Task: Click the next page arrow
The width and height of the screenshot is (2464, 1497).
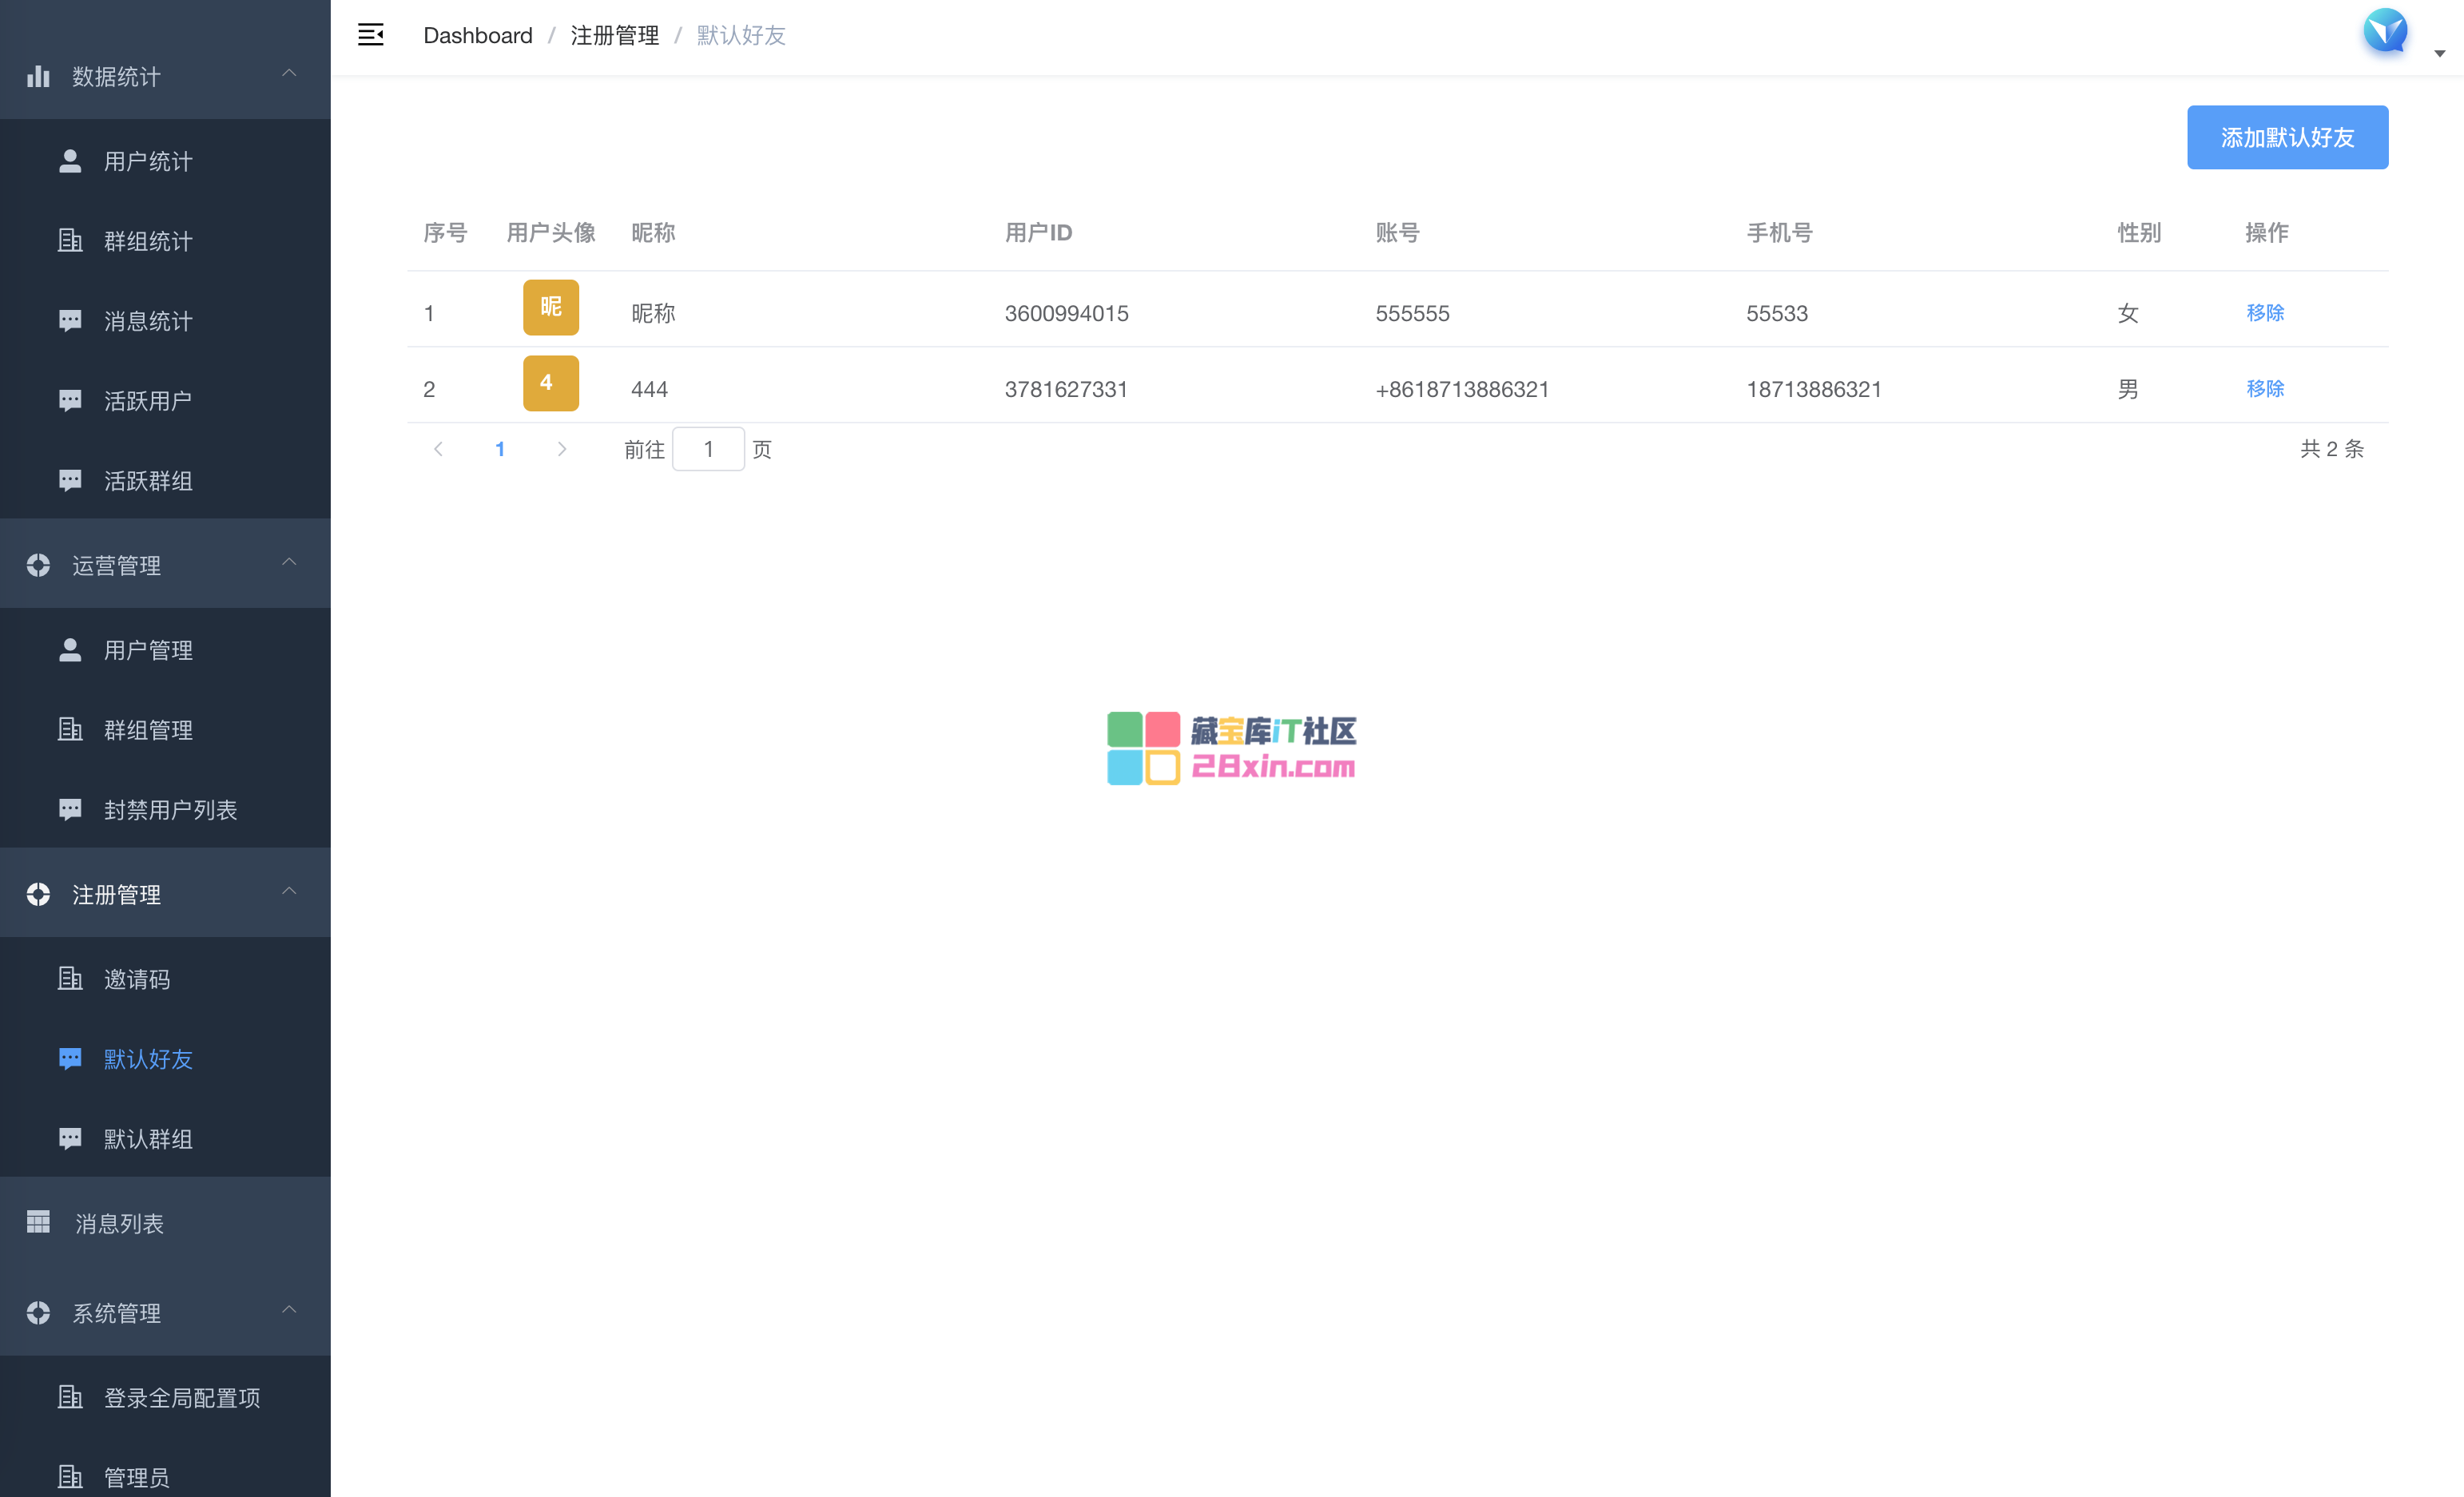Action: click(562, 449)
